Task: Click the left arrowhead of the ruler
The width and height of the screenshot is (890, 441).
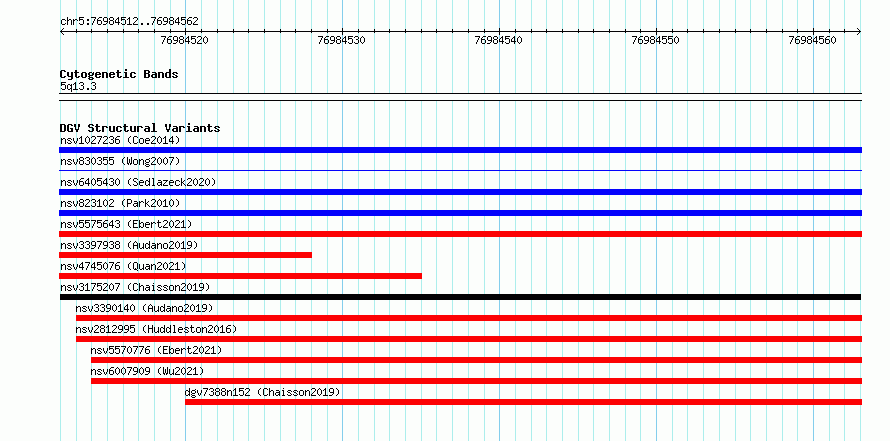Action: 62,32
